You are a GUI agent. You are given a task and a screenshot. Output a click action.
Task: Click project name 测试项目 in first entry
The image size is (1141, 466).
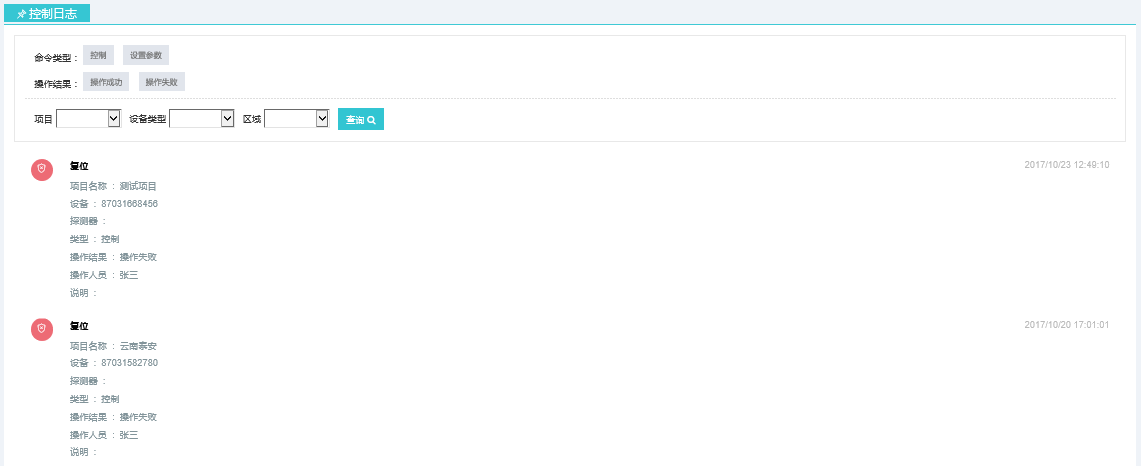point(138,186)
